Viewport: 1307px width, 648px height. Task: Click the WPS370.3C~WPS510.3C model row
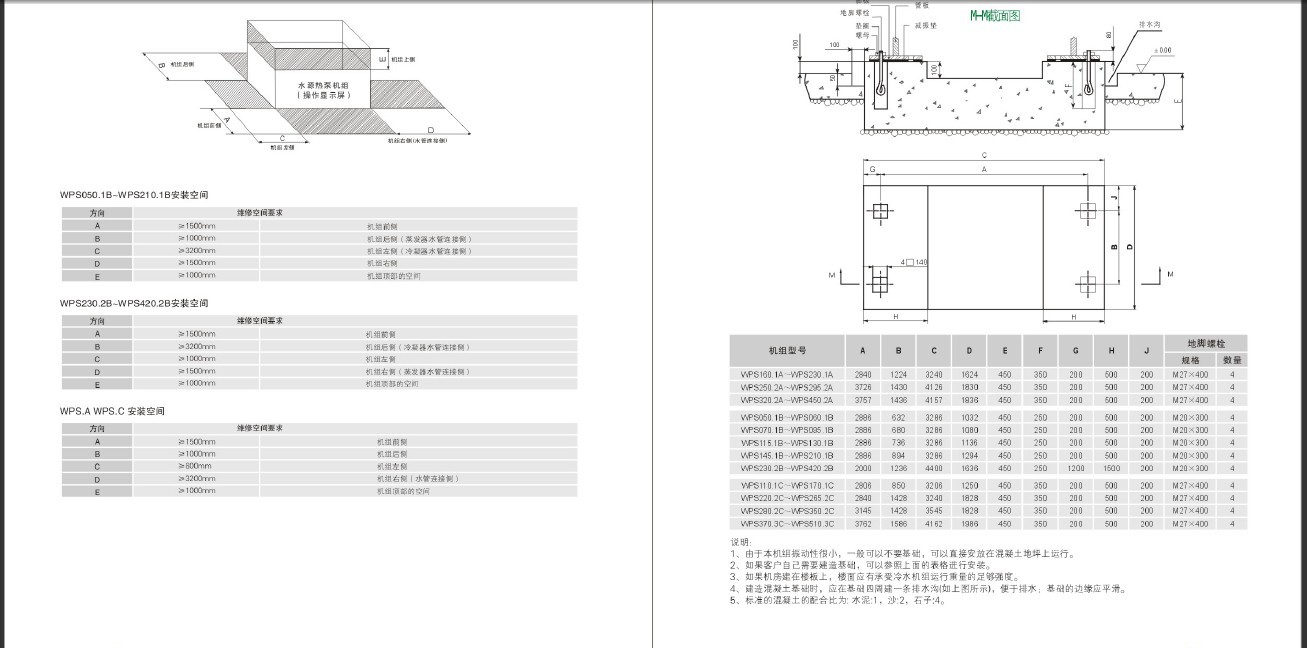tap(988, 523)
